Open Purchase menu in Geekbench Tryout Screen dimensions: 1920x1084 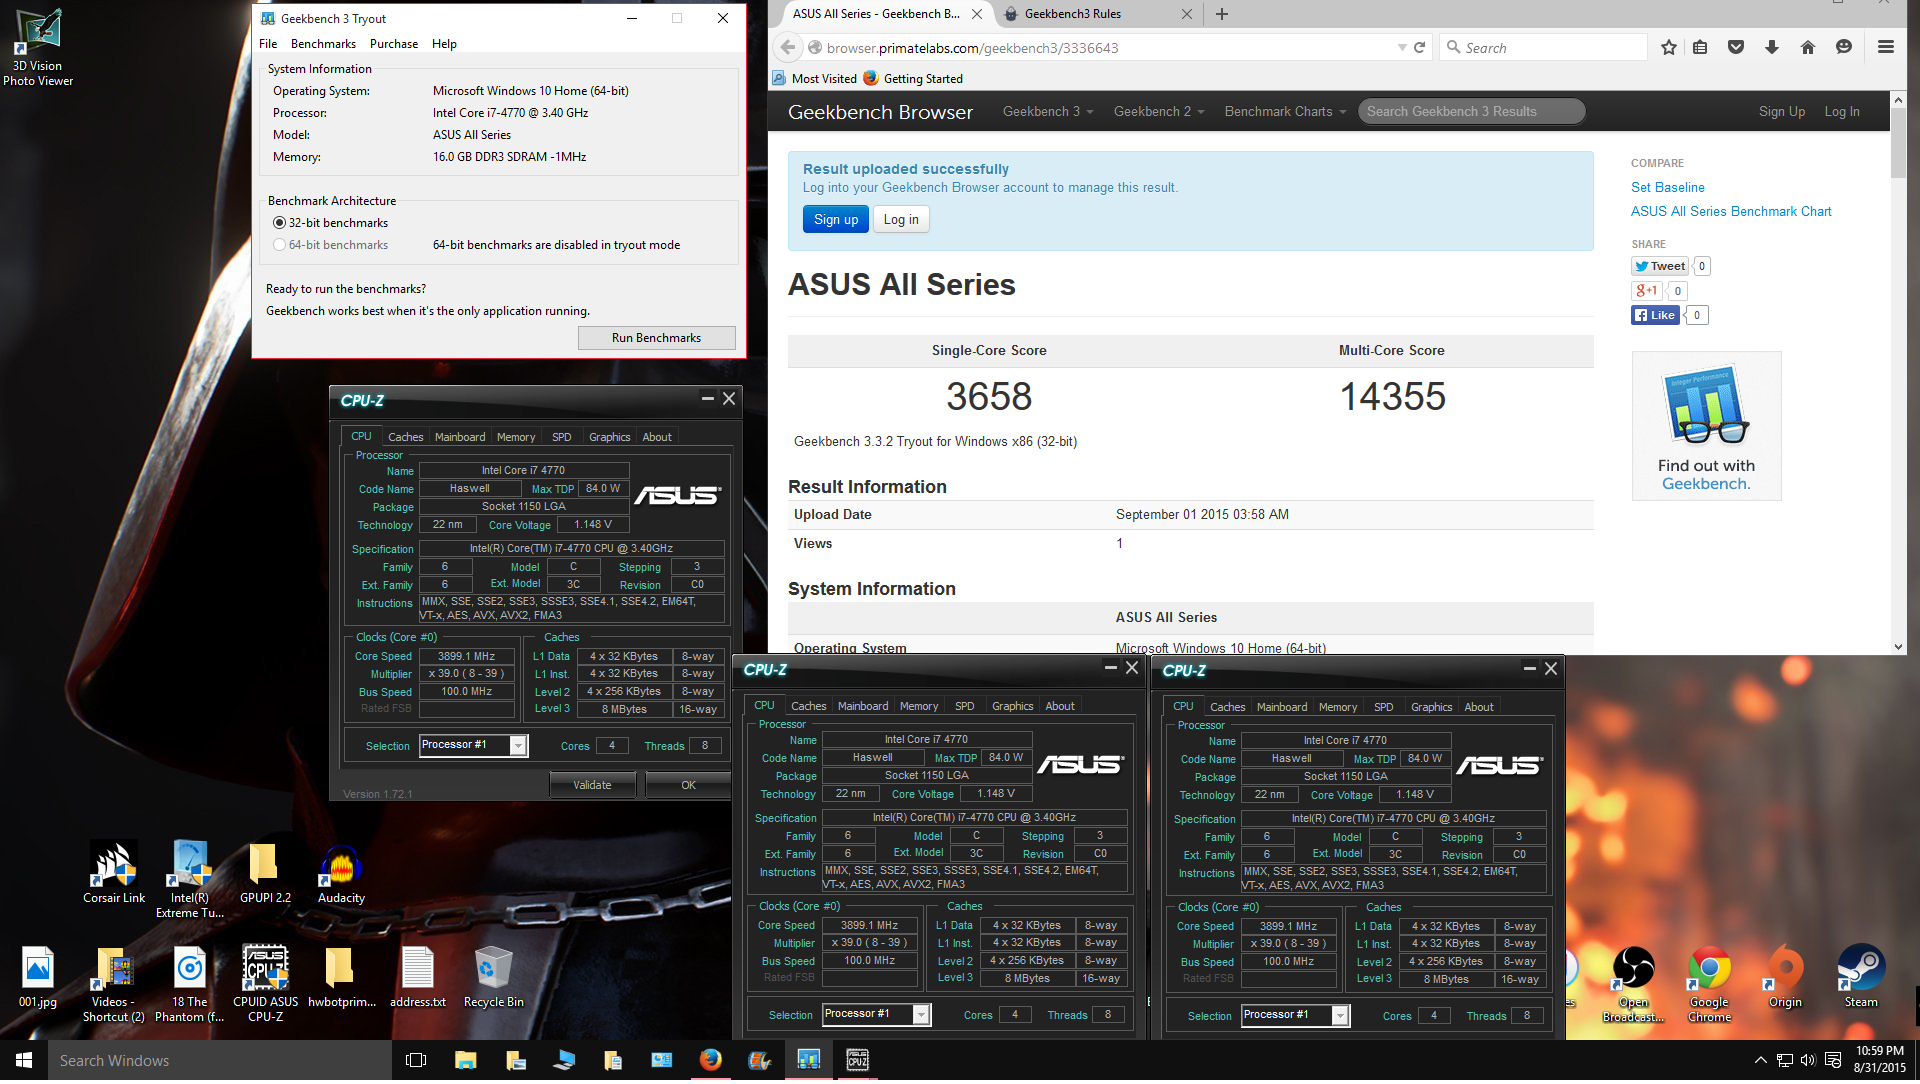394,44
